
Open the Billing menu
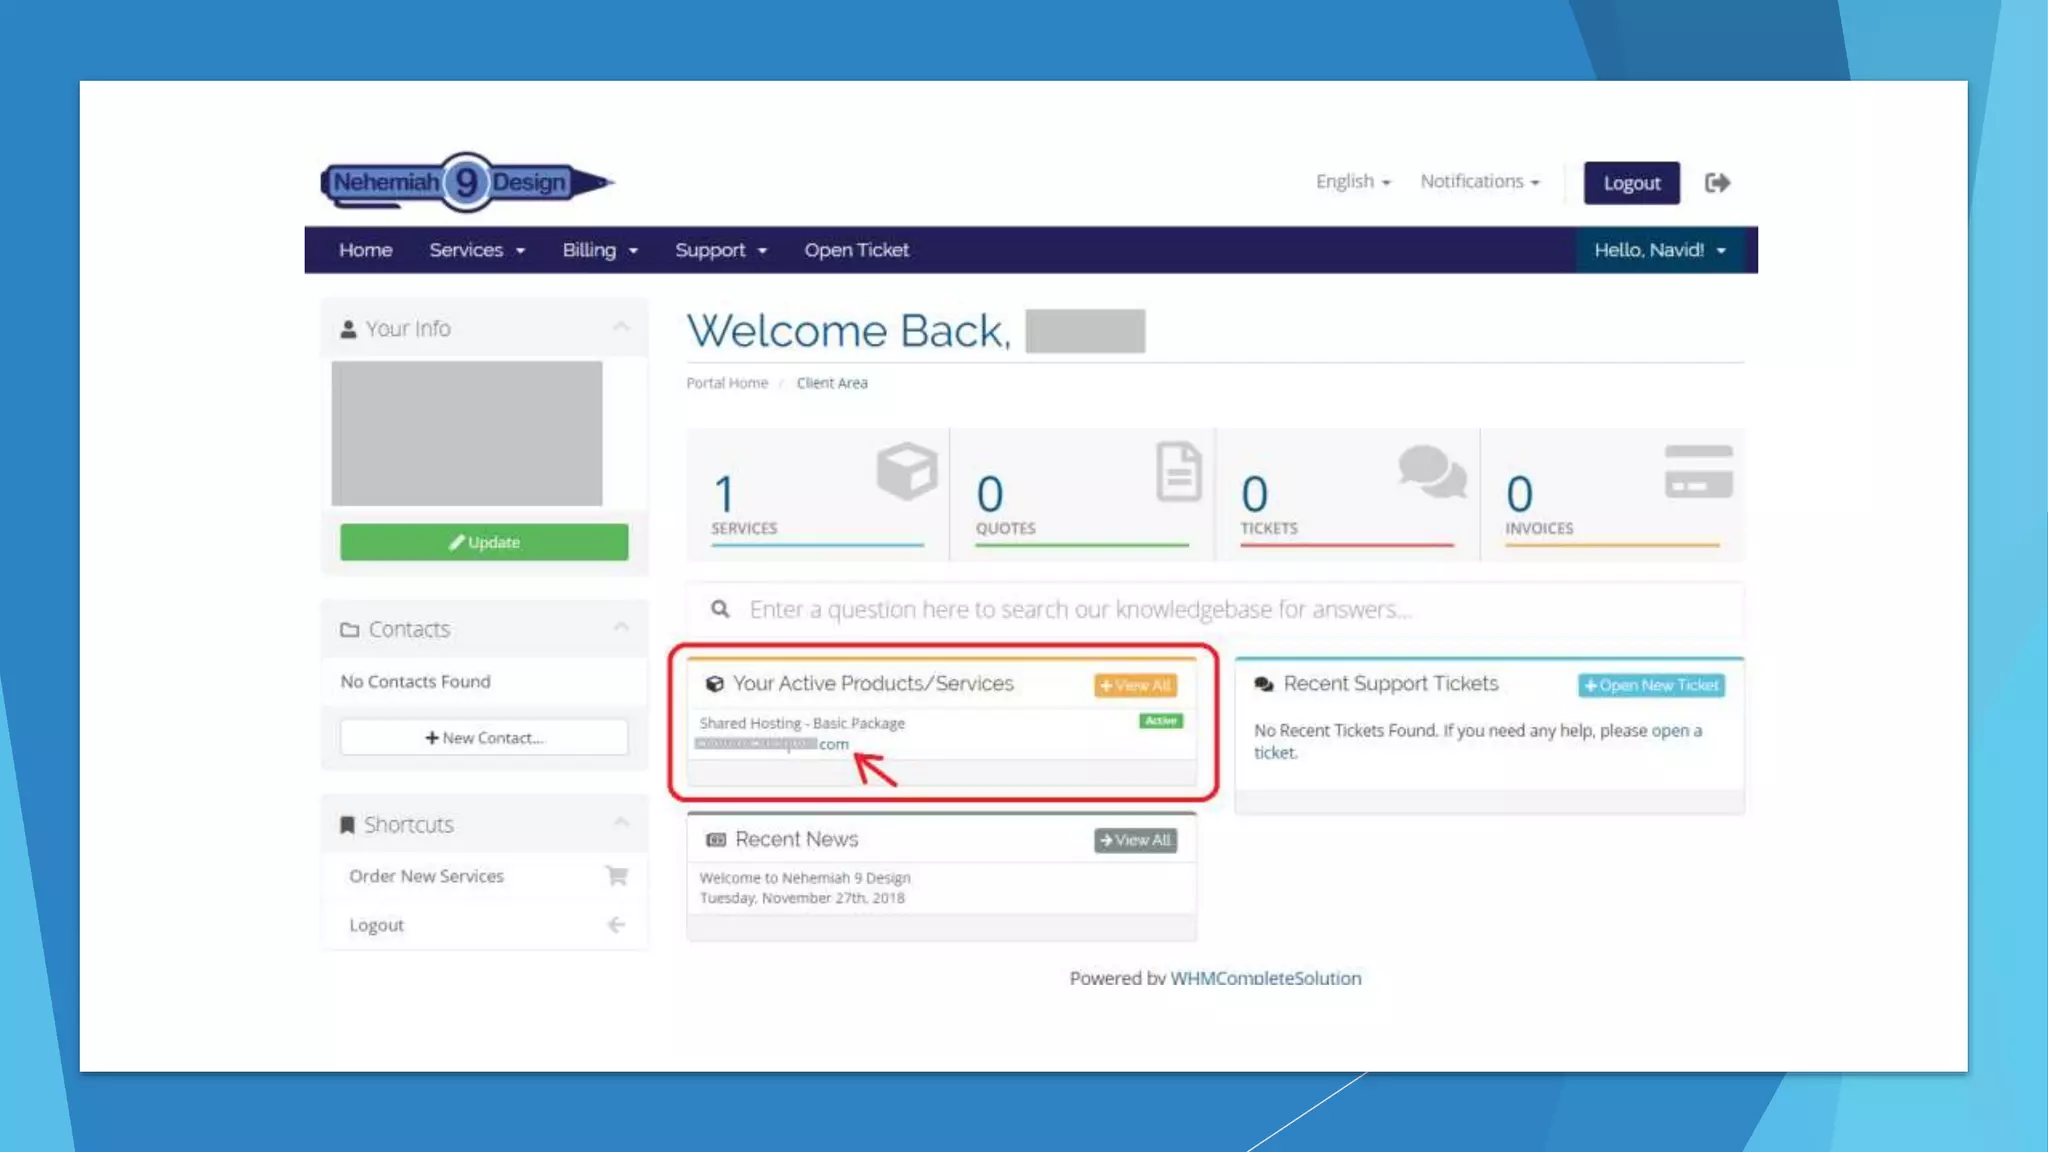[599, 250]
